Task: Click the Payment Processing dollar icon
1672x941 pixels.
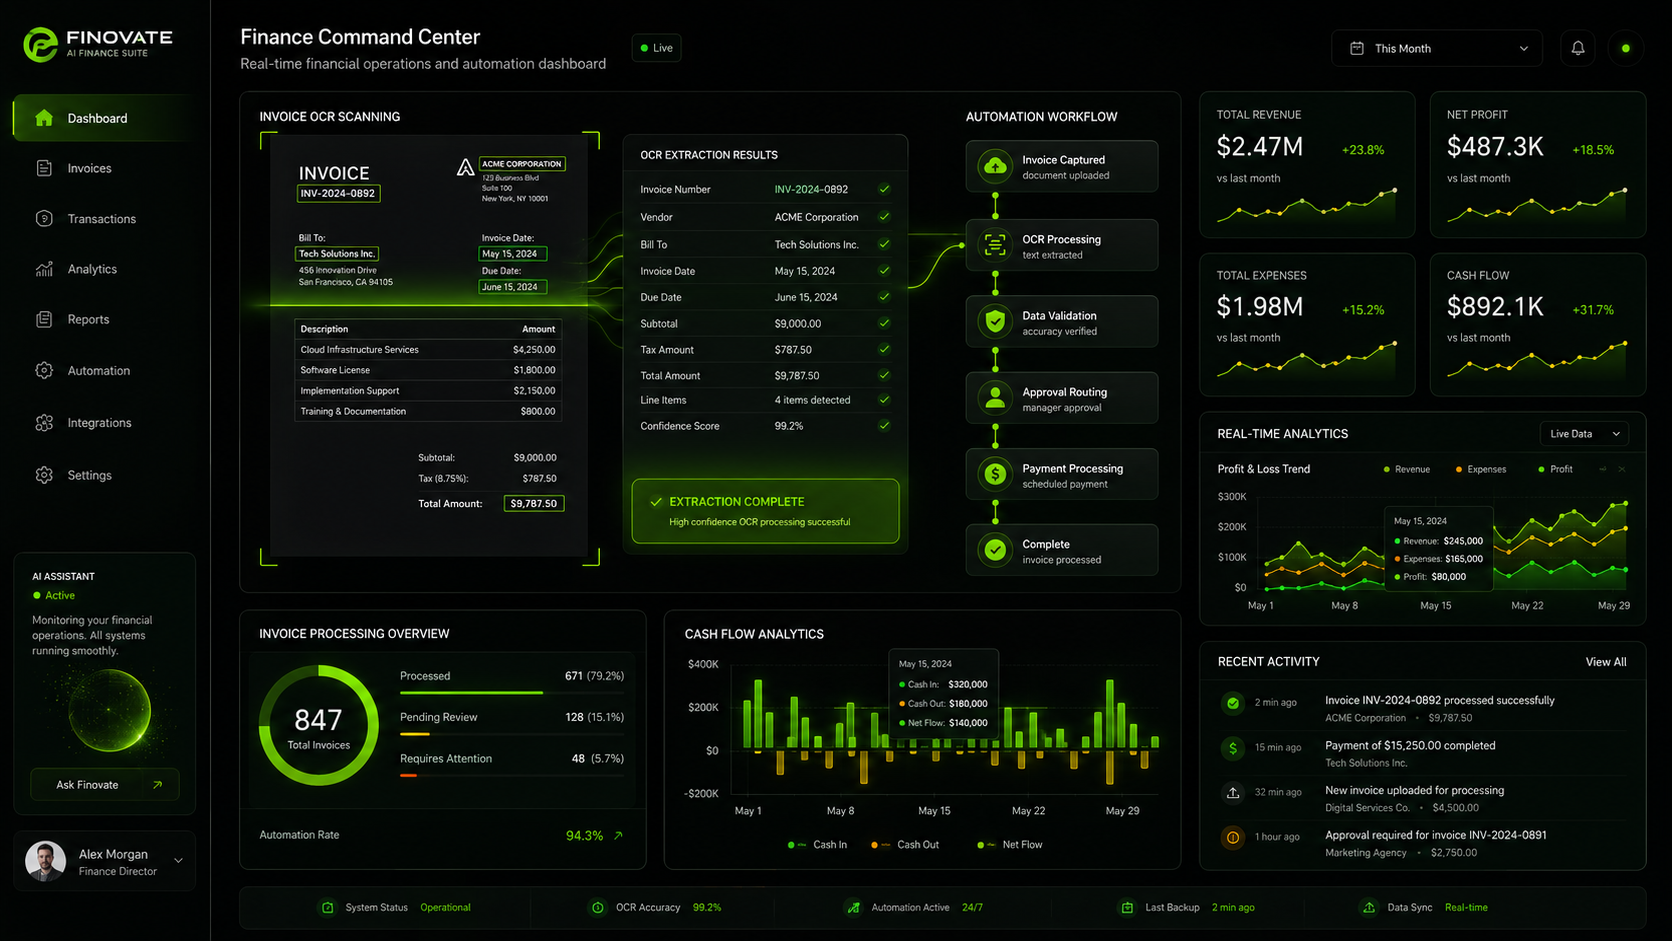Action: pos(995,474)
